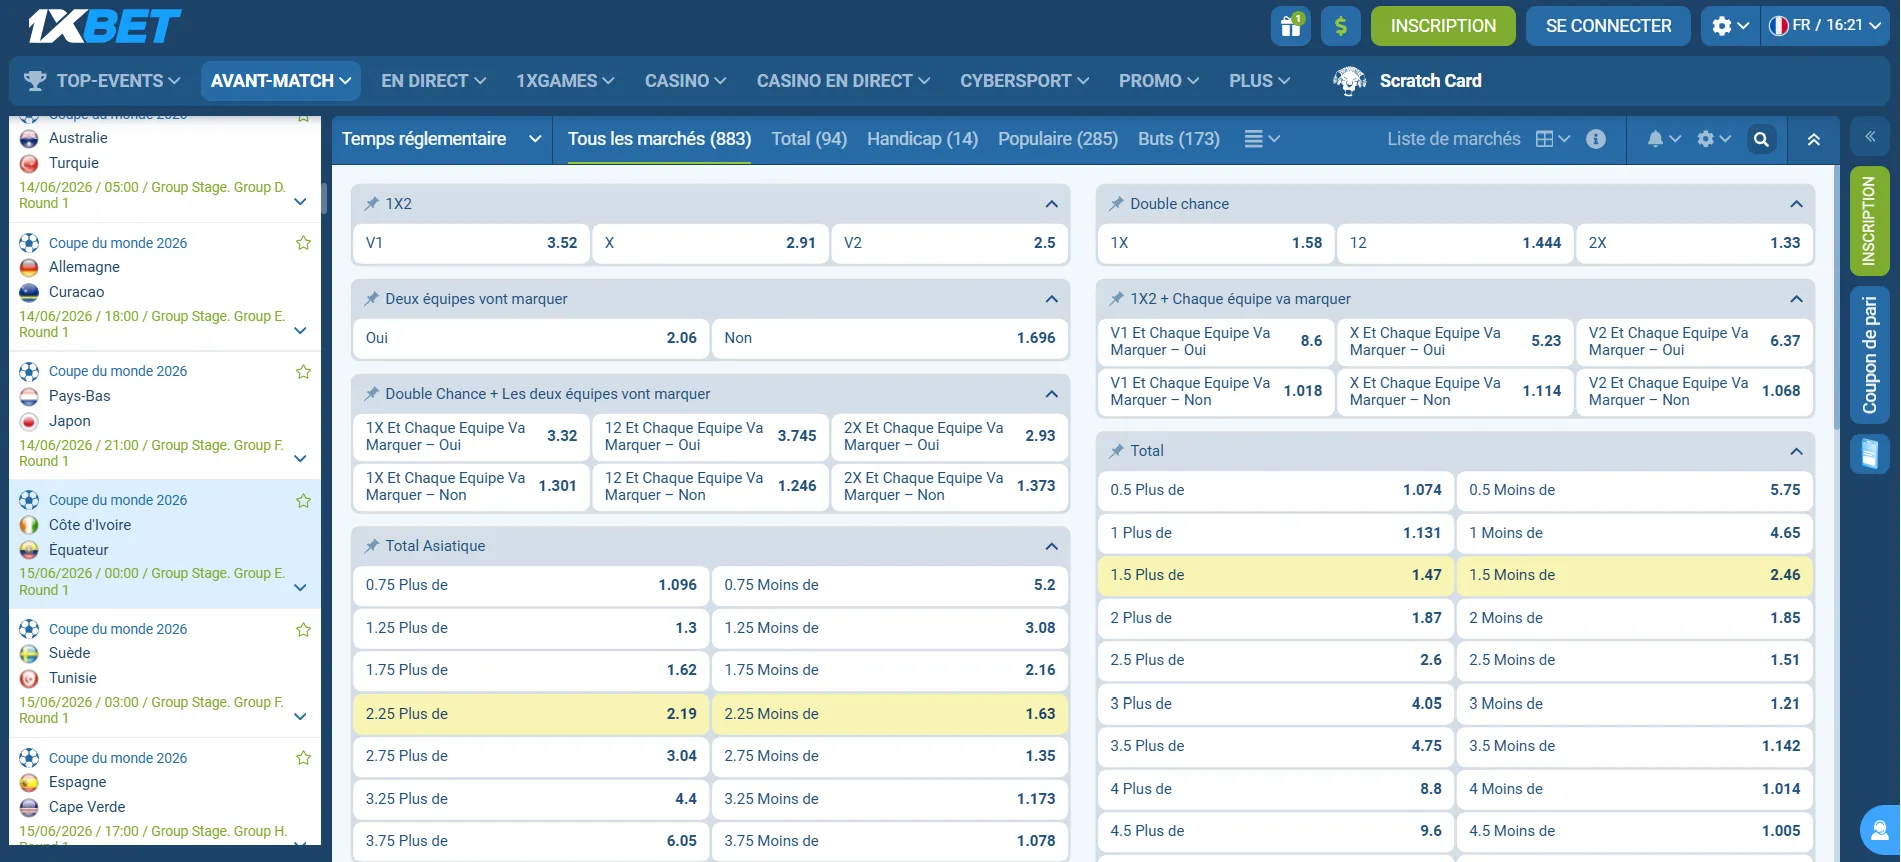Click the 1XBET logo
Screen dimensions: 1901x862
coord(104,26)
